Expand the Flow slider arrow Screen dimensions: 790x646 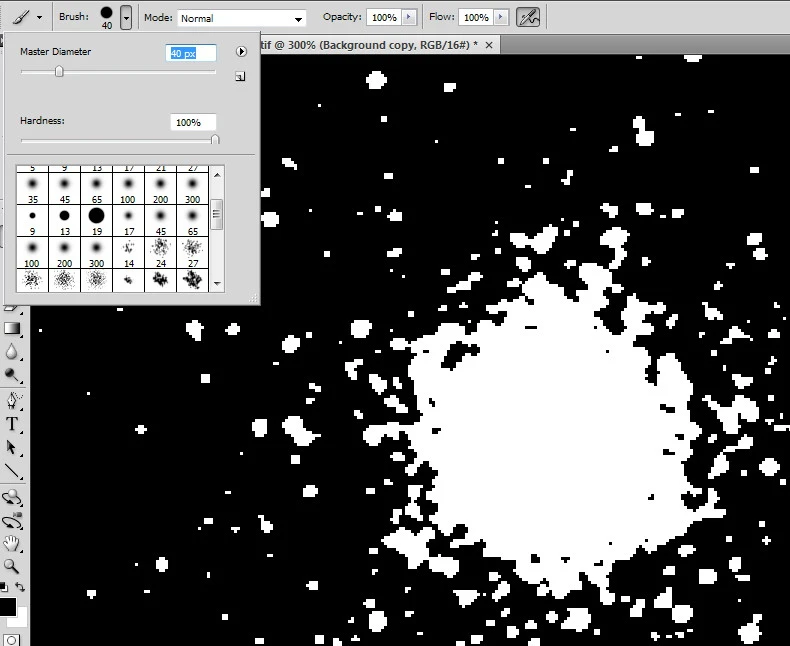(x=501, y=18)
